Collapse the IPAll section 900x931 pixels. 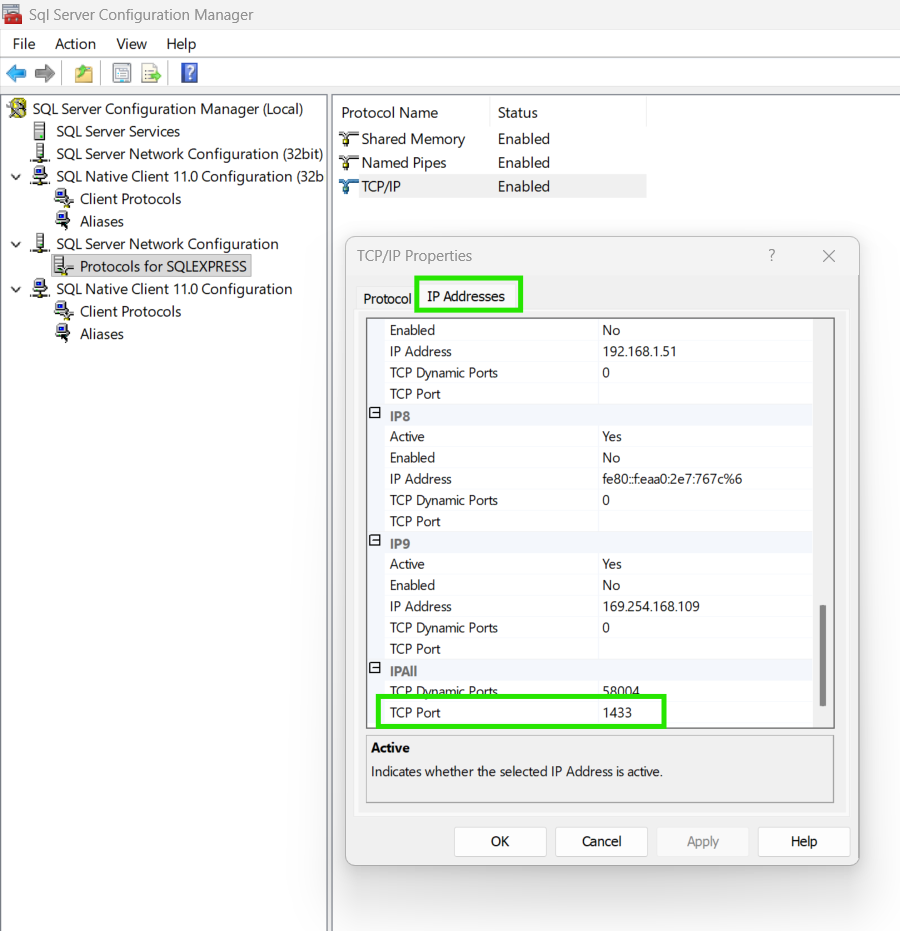[x=374, y=668]
